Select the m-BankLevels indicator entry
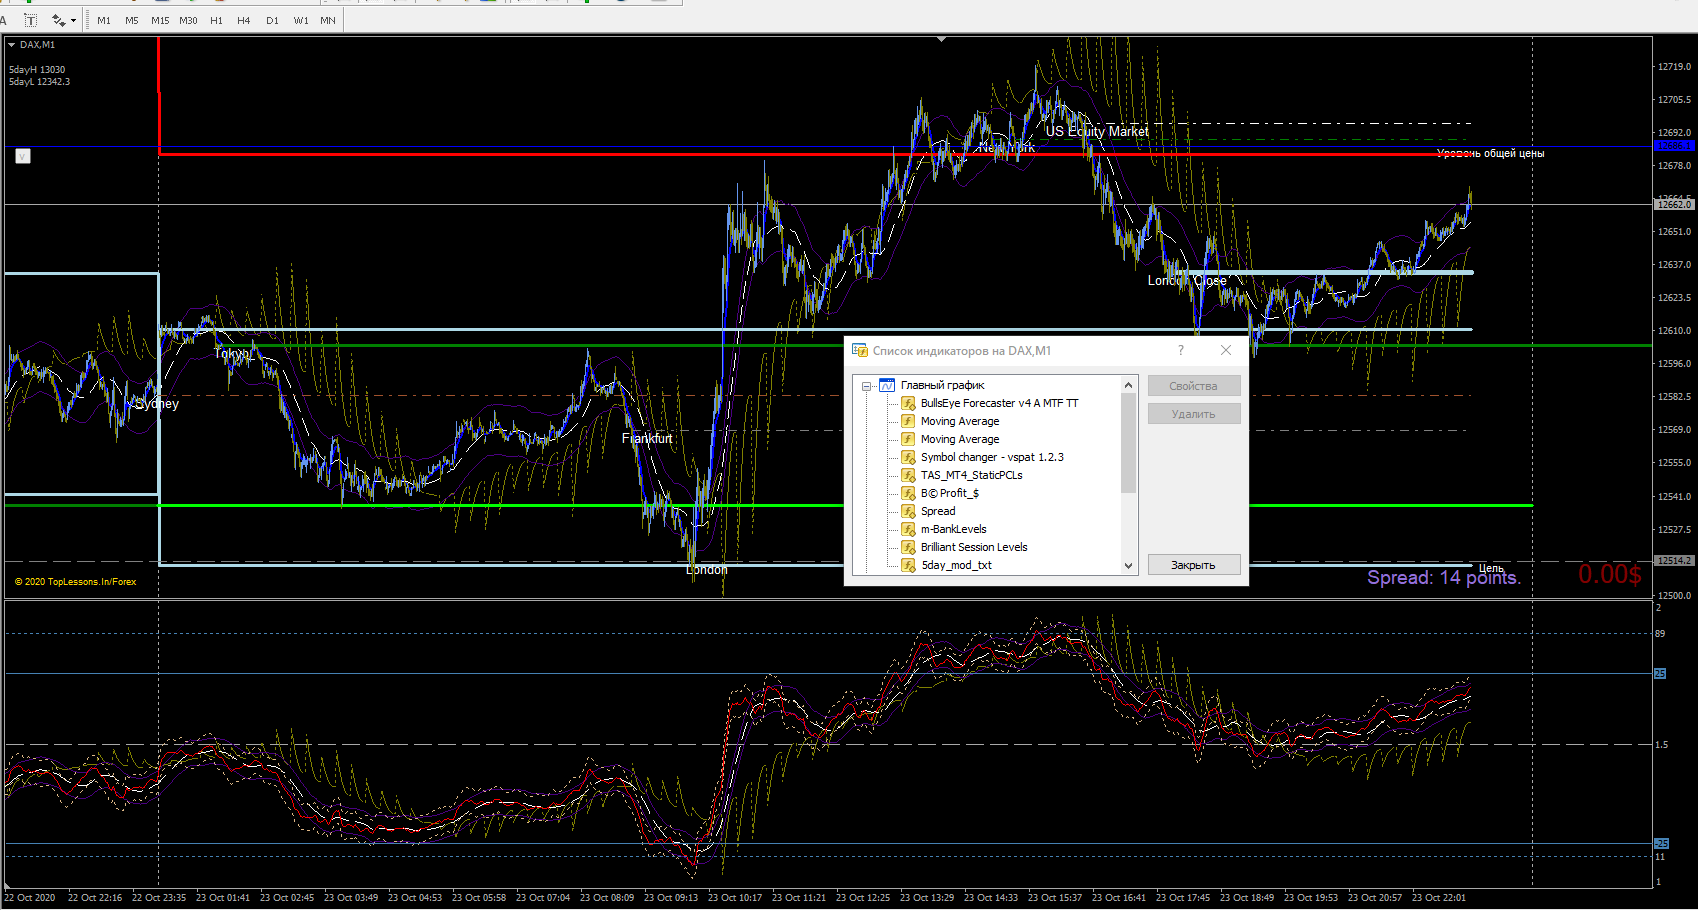Viewport: 1698px width, 911px height. (953, 529)
